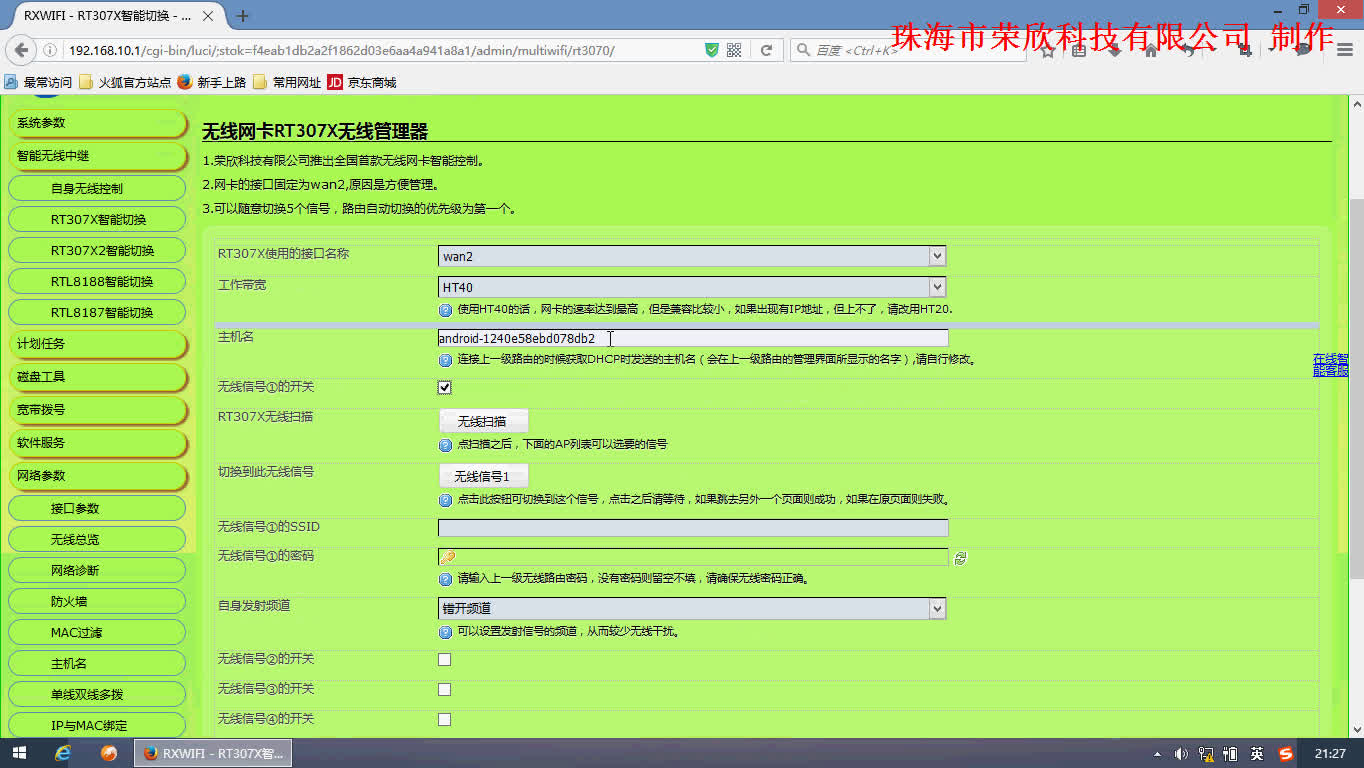The height and width of the screenshot is (768, 1364).
Task: Select the 系统参数 sidebar menu
Action: point(96,122)
